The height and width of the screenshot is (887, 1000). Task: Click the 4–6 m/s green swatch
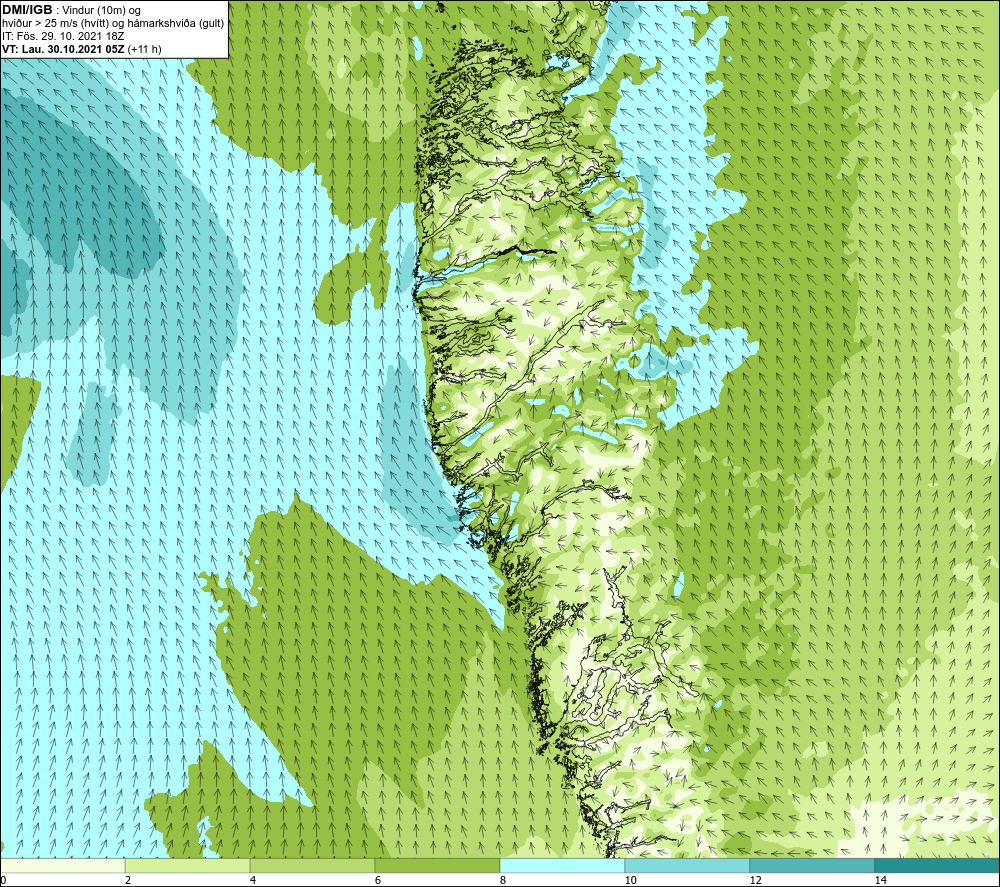[x=312, y=865]
